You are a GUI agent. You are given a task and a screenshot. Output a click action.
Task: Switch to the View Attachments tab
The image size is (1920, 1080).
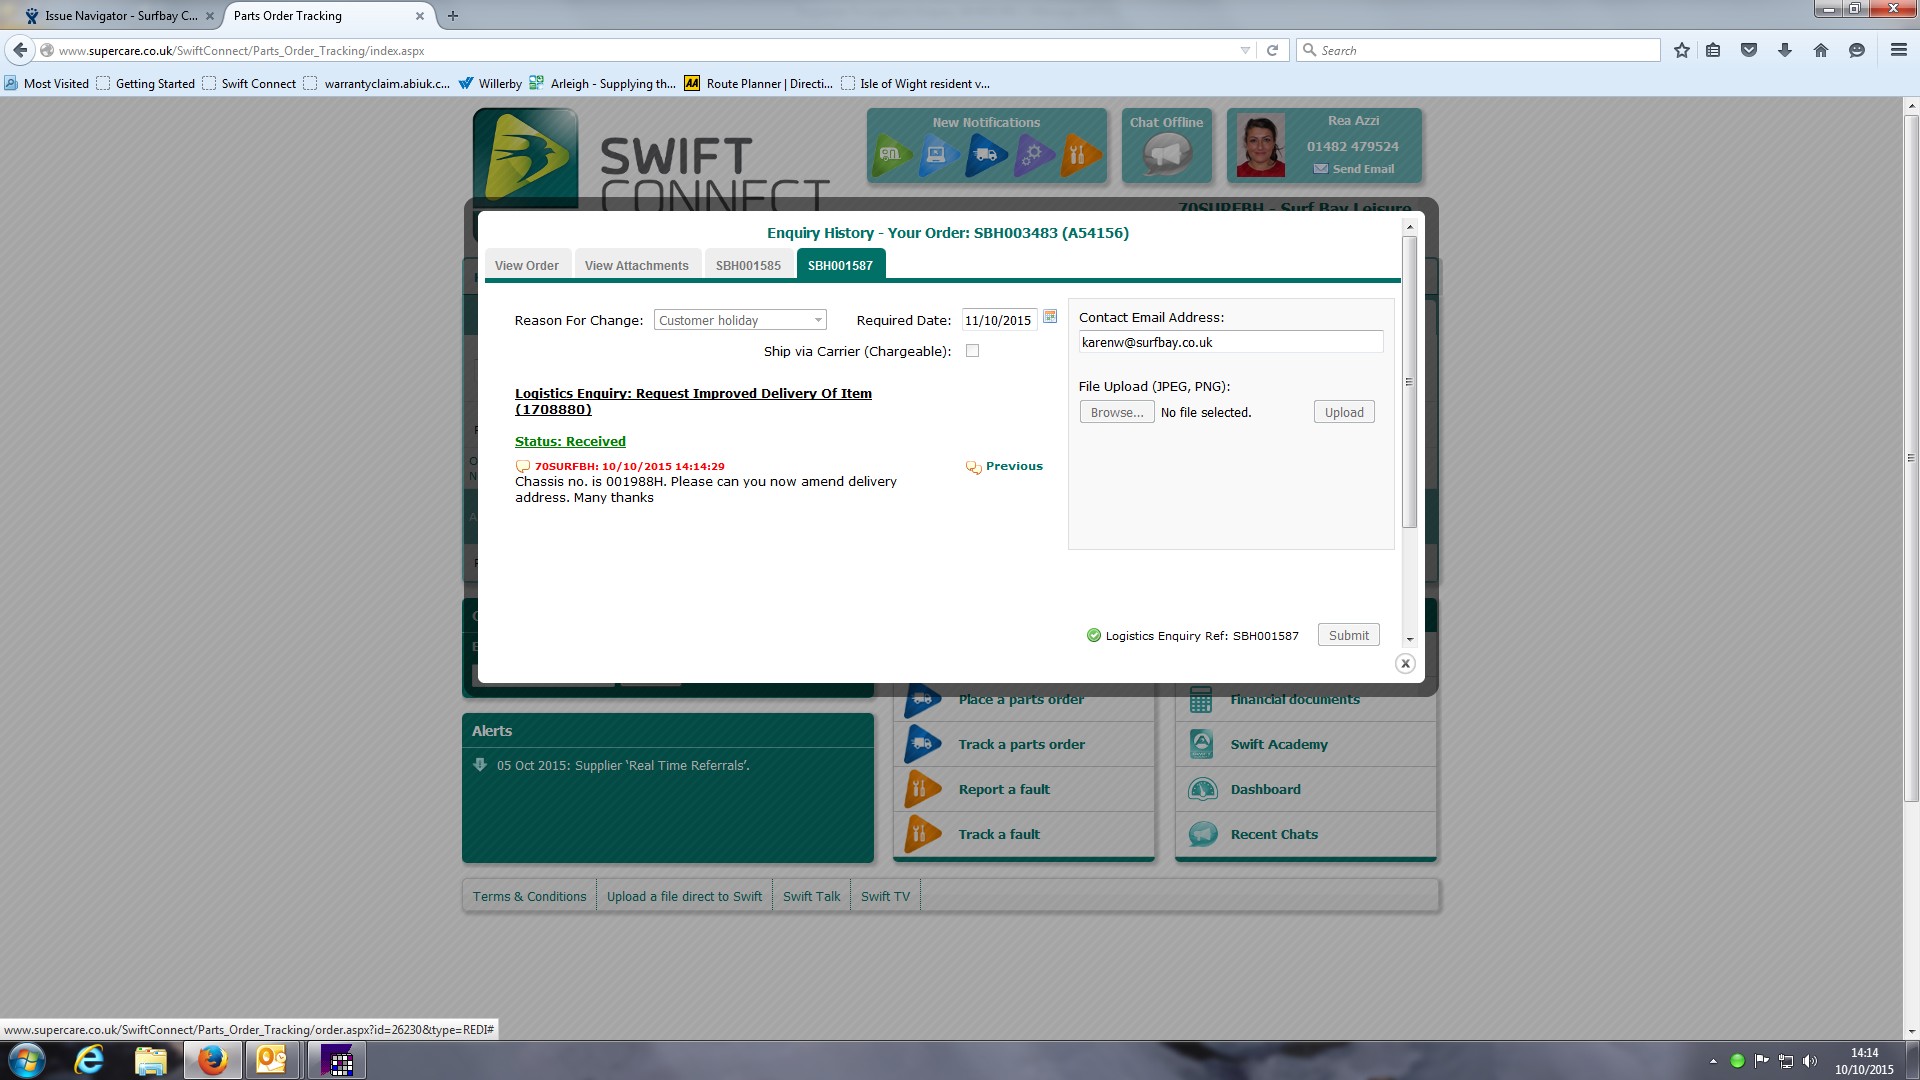[636, 265]
